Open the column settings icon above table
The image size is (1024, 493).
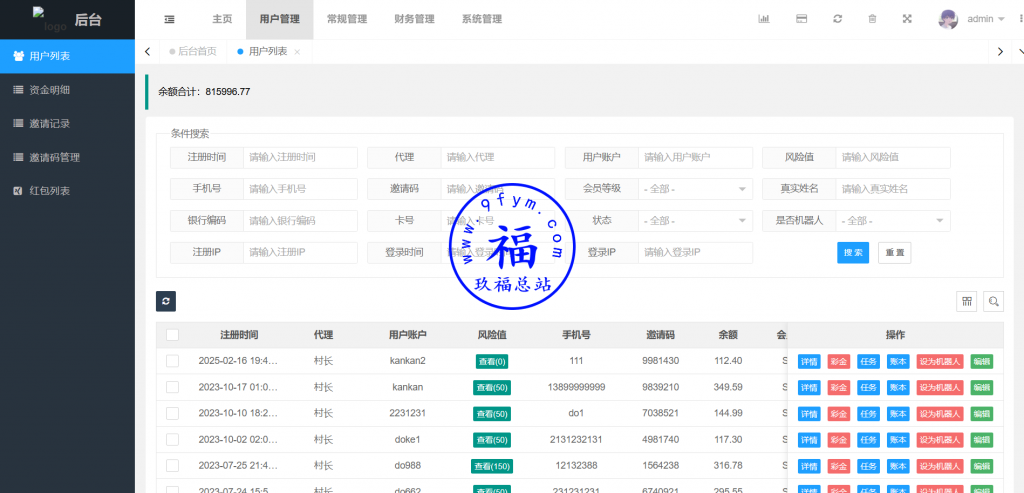[966, 301]
